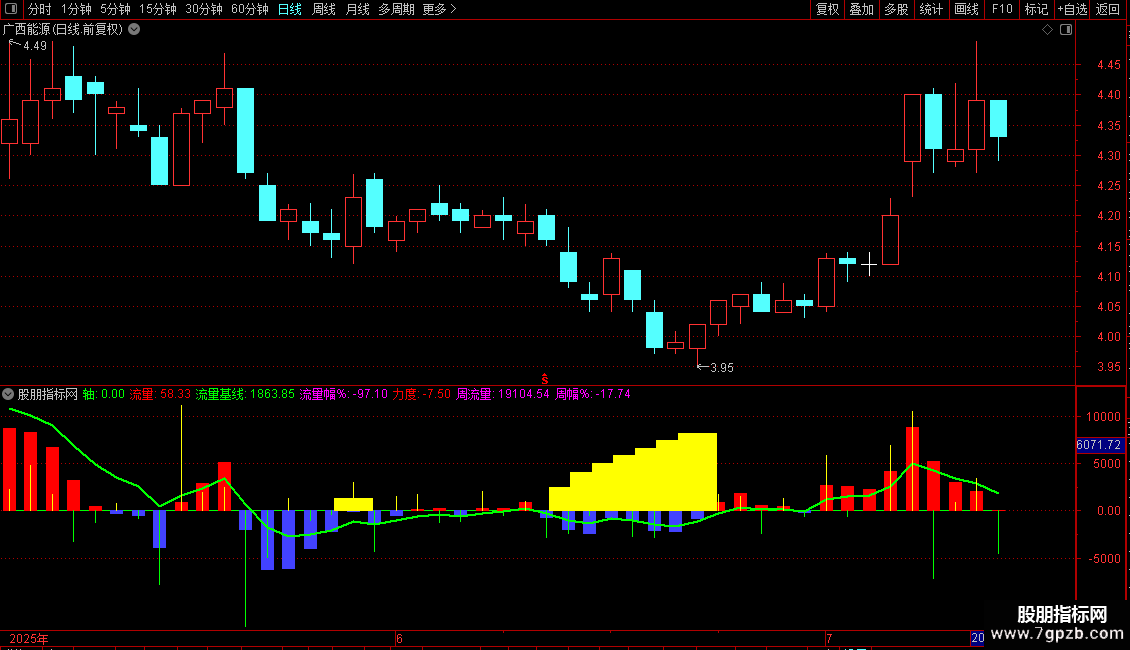Click the 3.95 low price label
1130x650 pixels.
[721, 368]
